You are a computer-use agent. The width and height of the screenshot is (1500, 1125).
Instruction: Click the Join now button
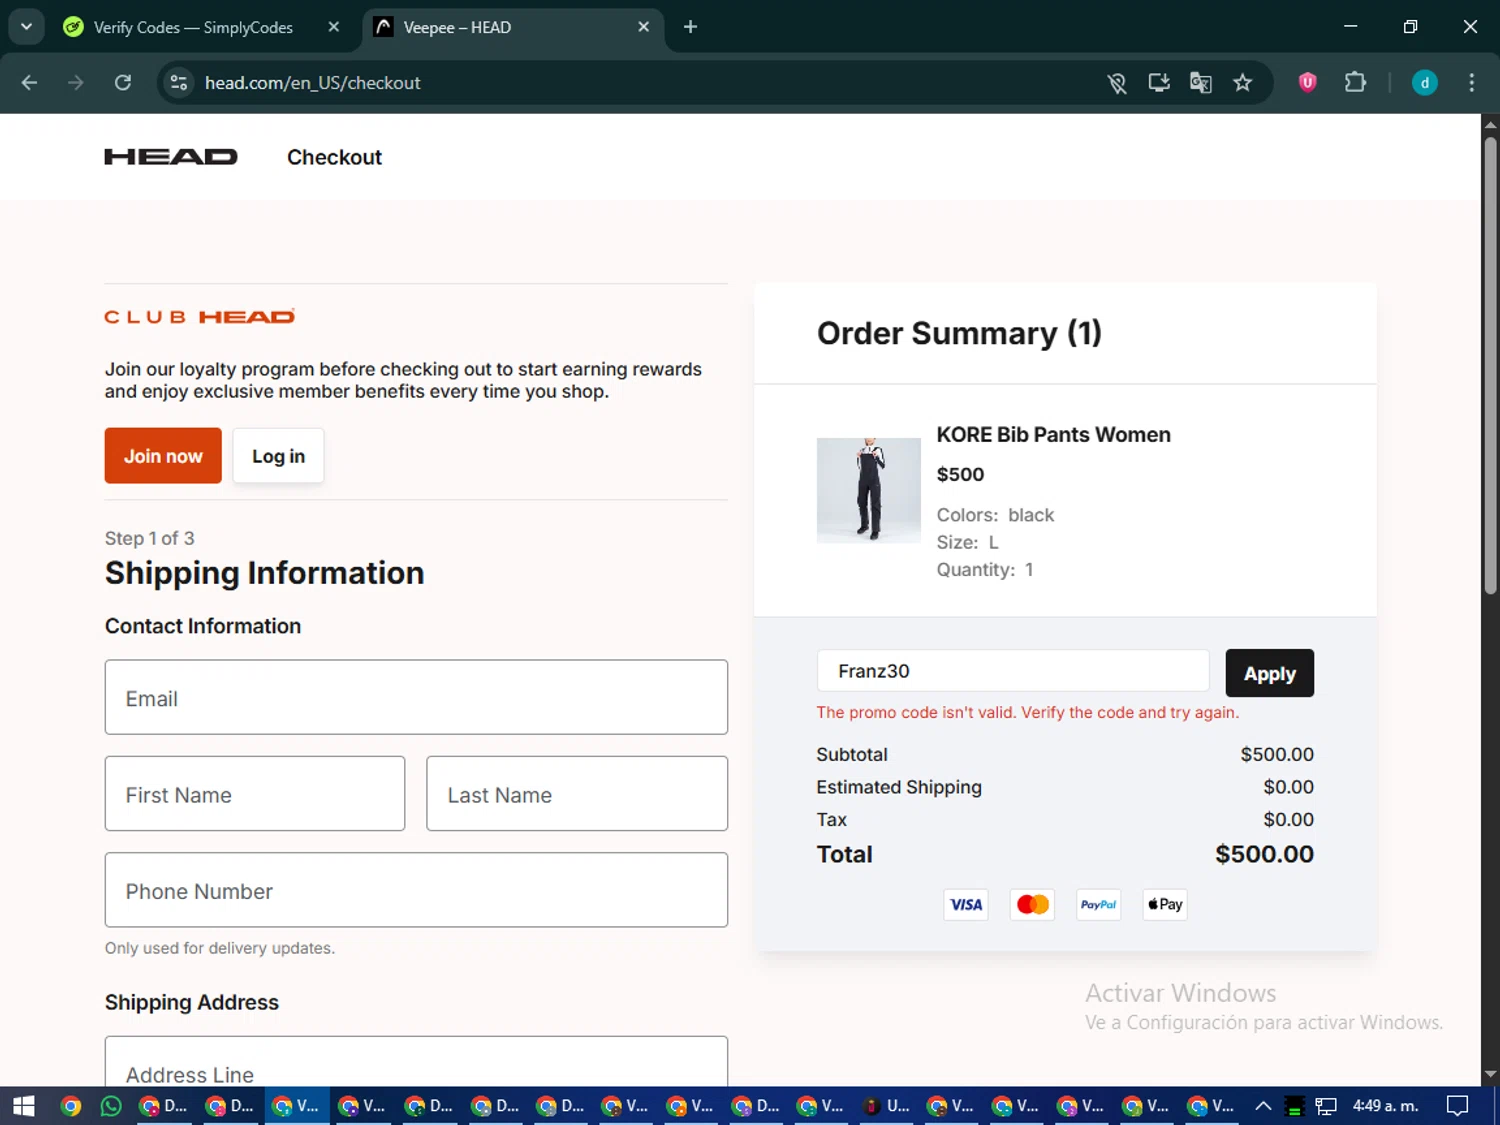tap(163, 456)
